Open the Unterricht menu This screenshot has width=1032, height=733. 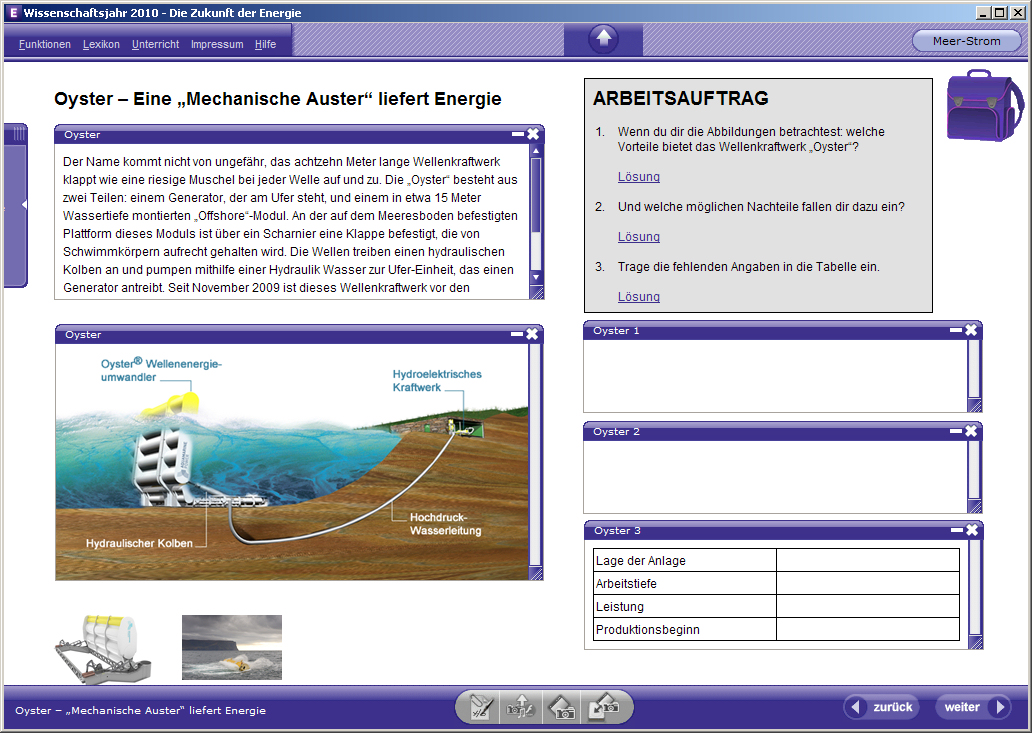[x=155, y=44]
